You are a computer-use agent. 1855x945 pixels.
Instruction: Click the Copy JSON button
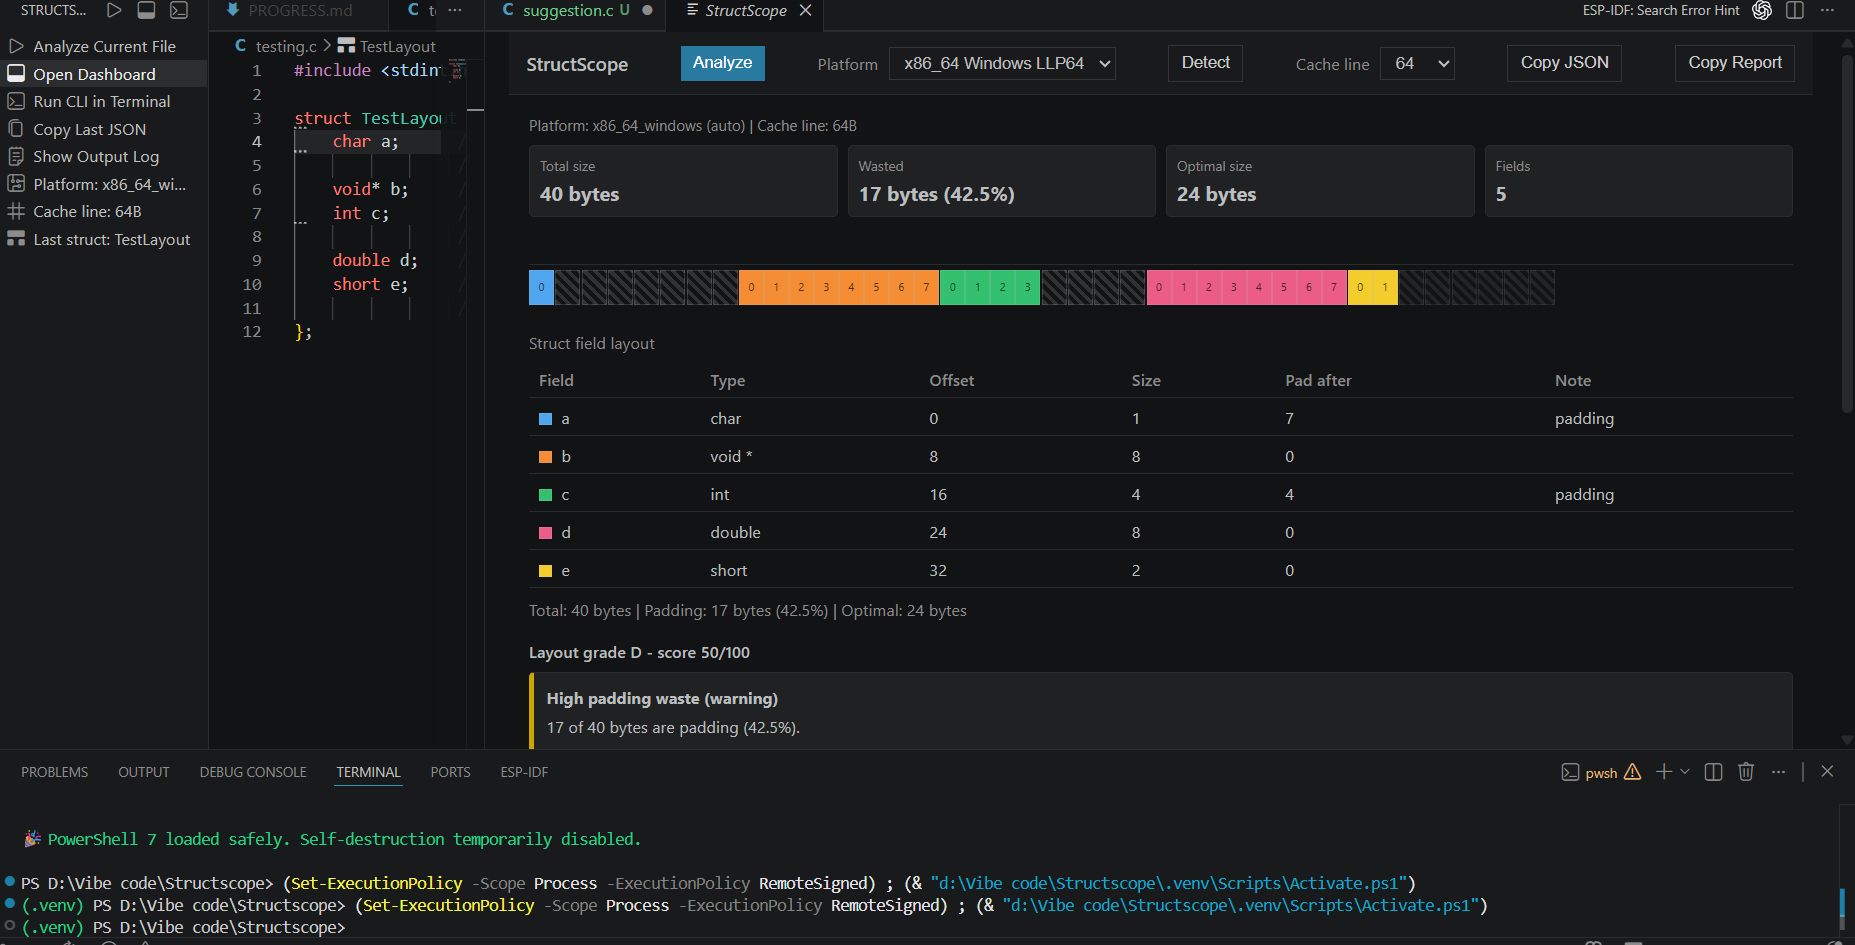(x=1564, y=62)
